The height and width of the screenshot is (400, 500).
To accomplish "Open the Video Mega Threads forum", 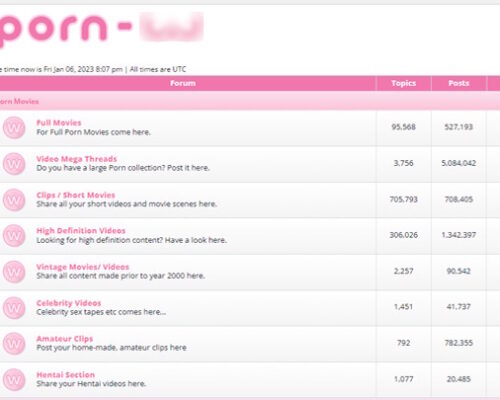I will pos(77,159).
